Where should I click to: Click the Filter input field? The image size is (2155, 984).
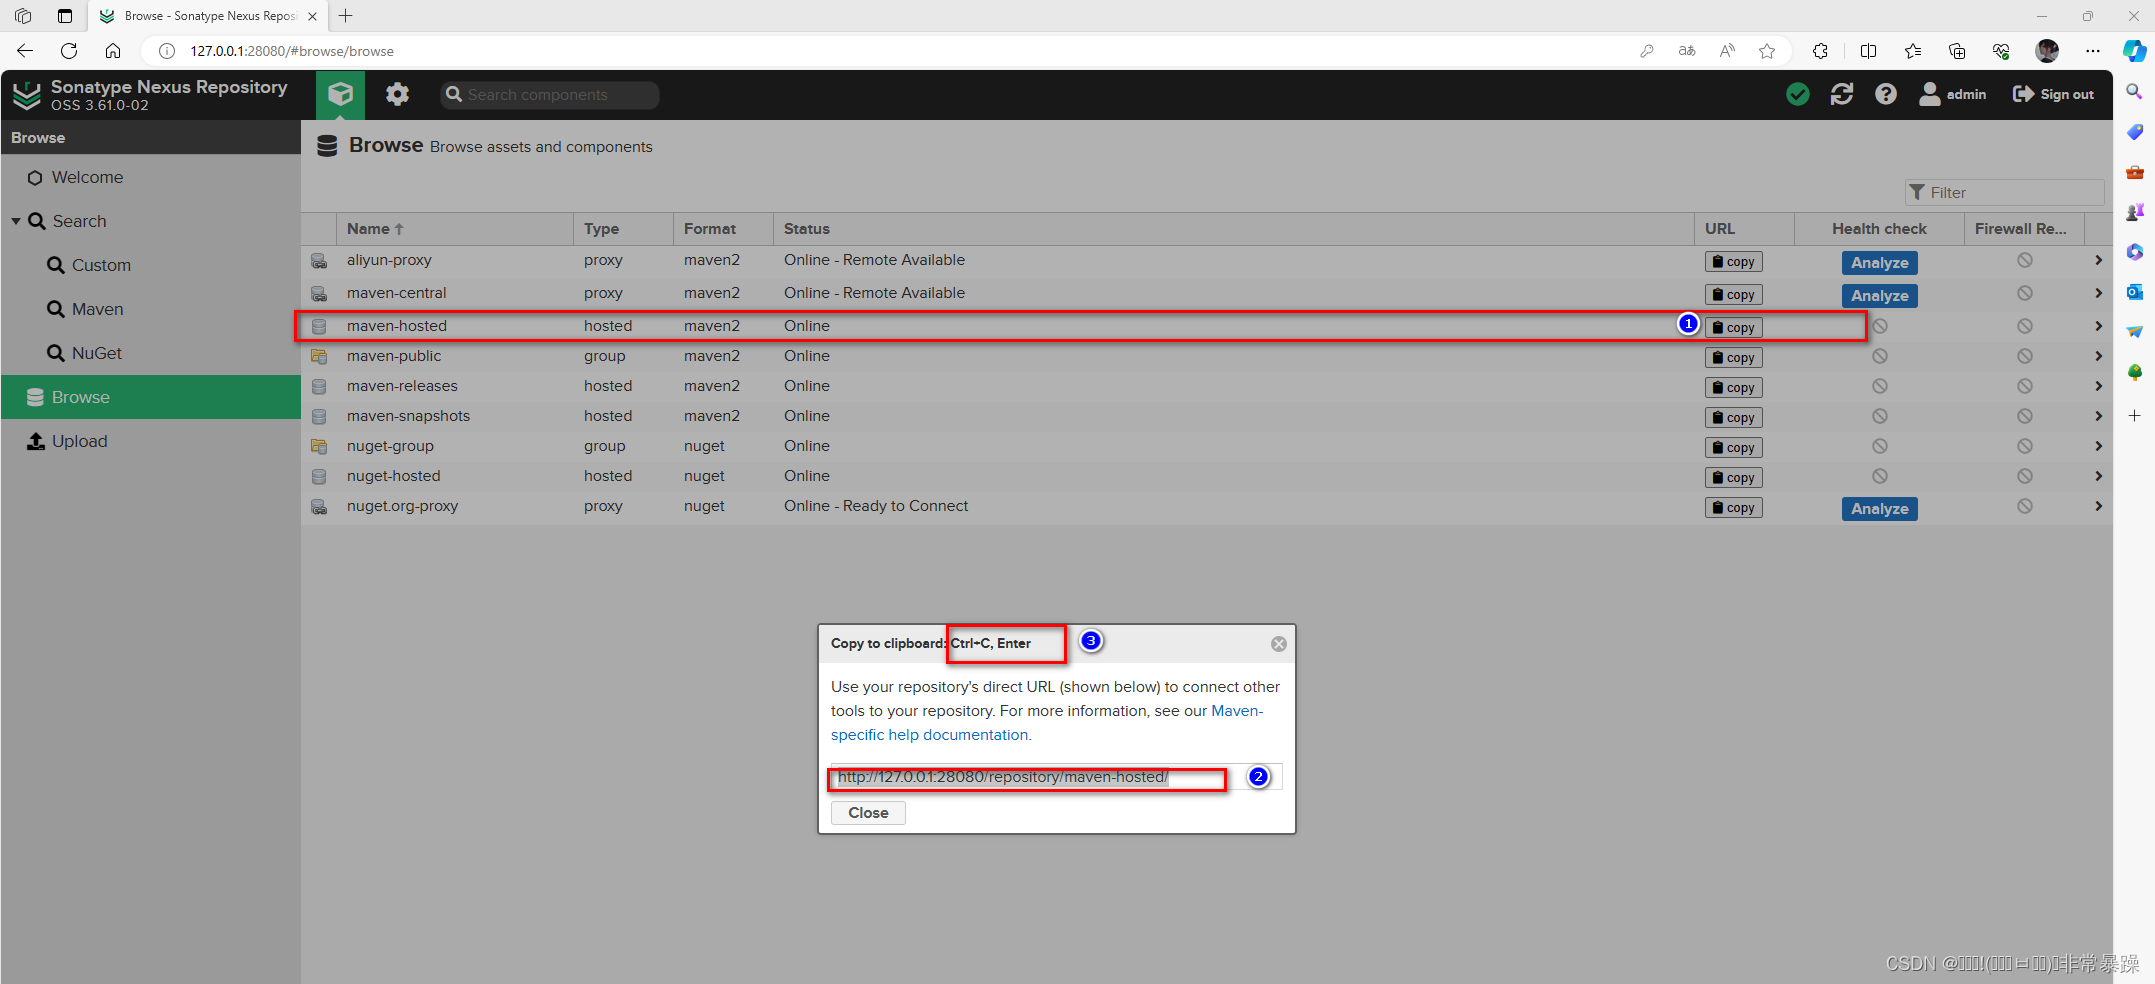coord(2004,193)
